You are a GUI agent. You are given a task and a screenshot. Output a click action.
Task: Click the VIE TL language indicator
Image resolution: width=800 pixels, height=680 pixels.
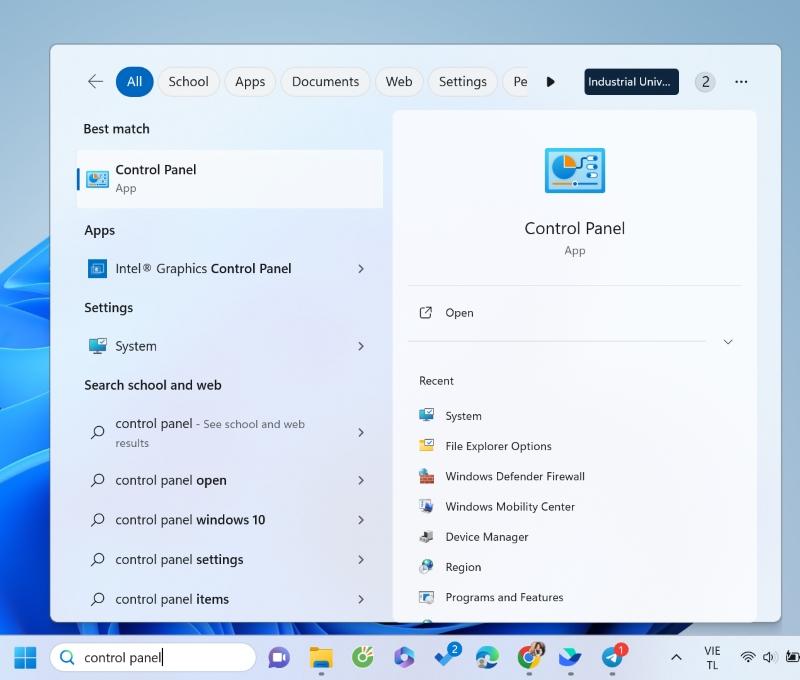[712, 658]
